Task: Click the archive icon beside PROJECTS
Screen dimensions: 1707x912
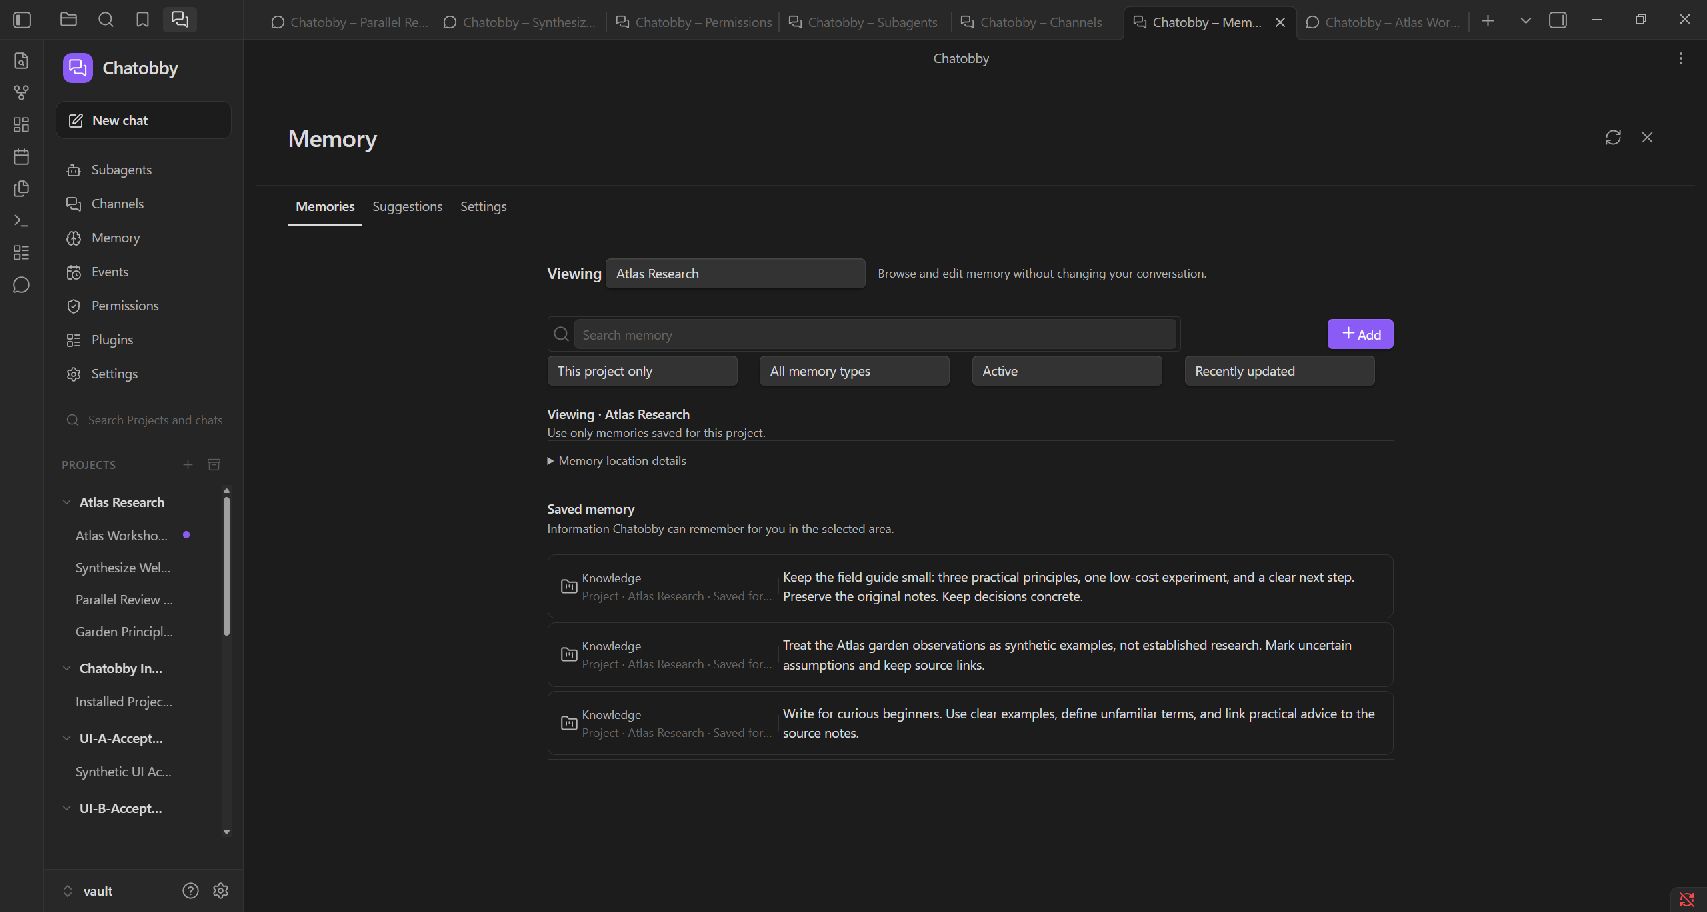Action: 214,464
